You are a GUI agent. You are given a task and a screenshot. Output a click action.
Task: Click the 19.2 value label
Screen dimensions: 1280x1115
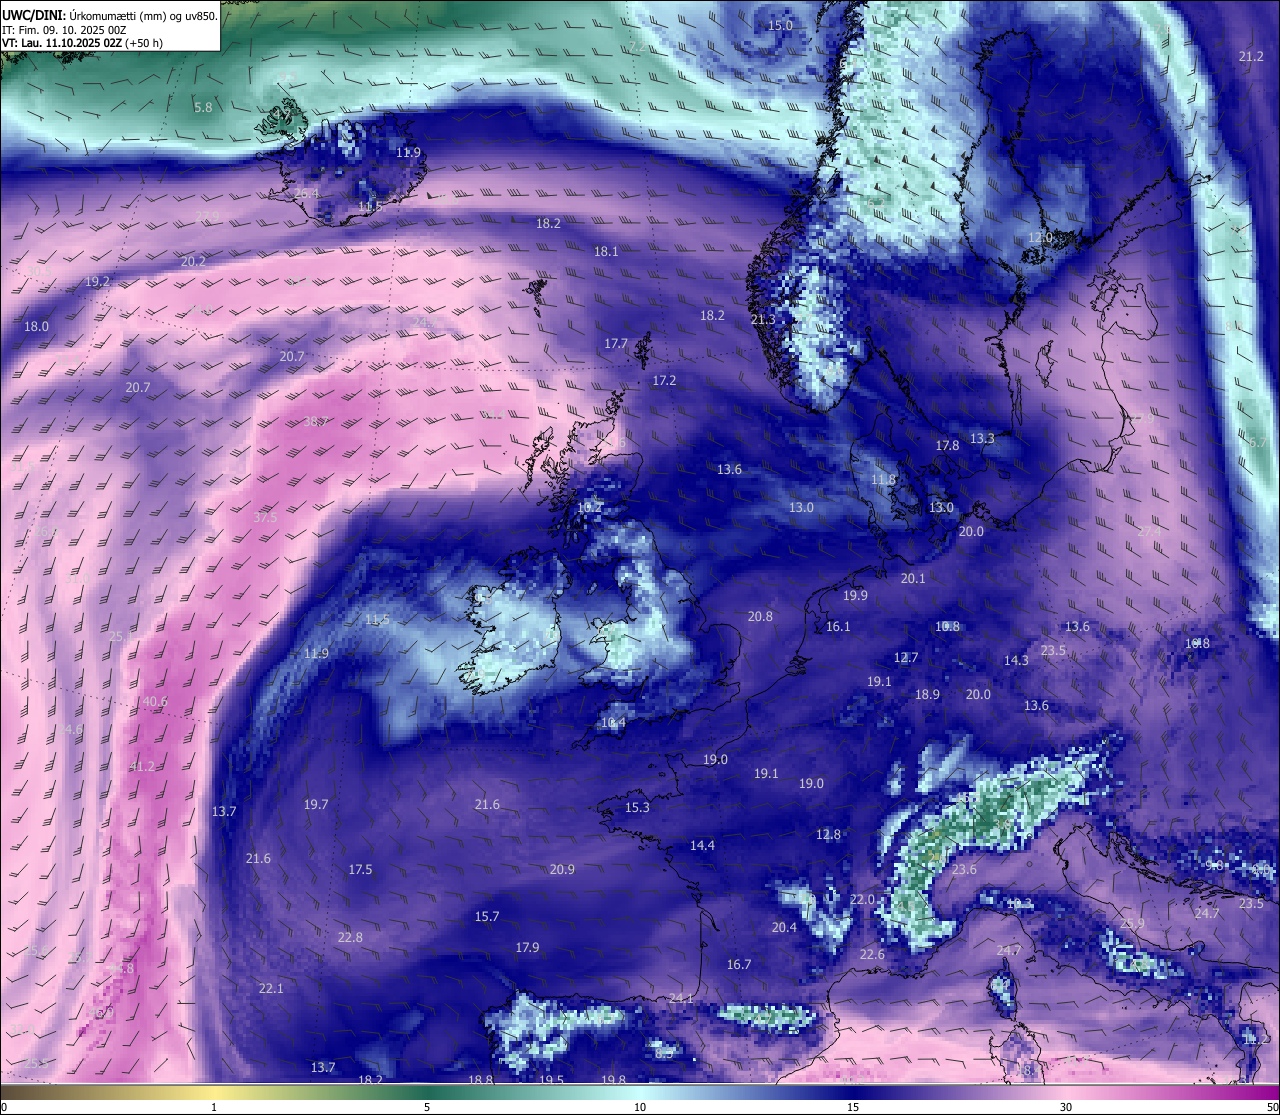[x=97, y=282]
